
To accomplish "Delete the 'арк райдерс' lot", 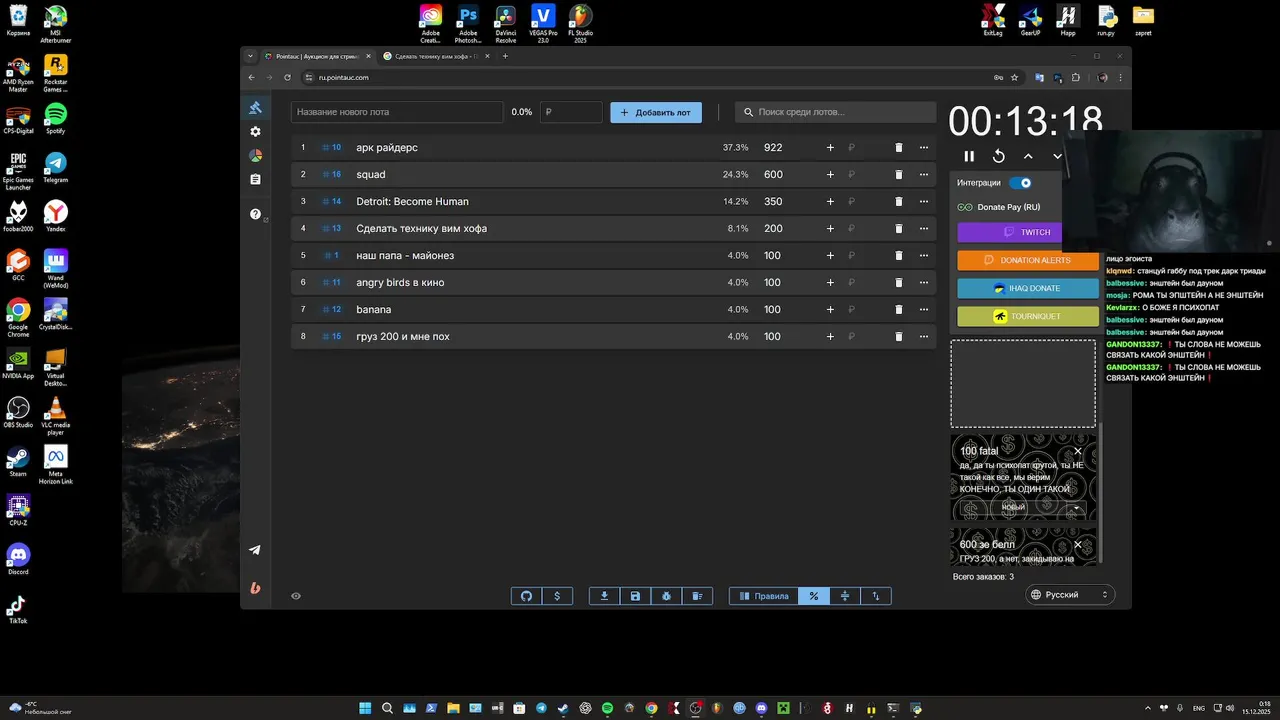I will pyautogui.click(x=898, y=147).
